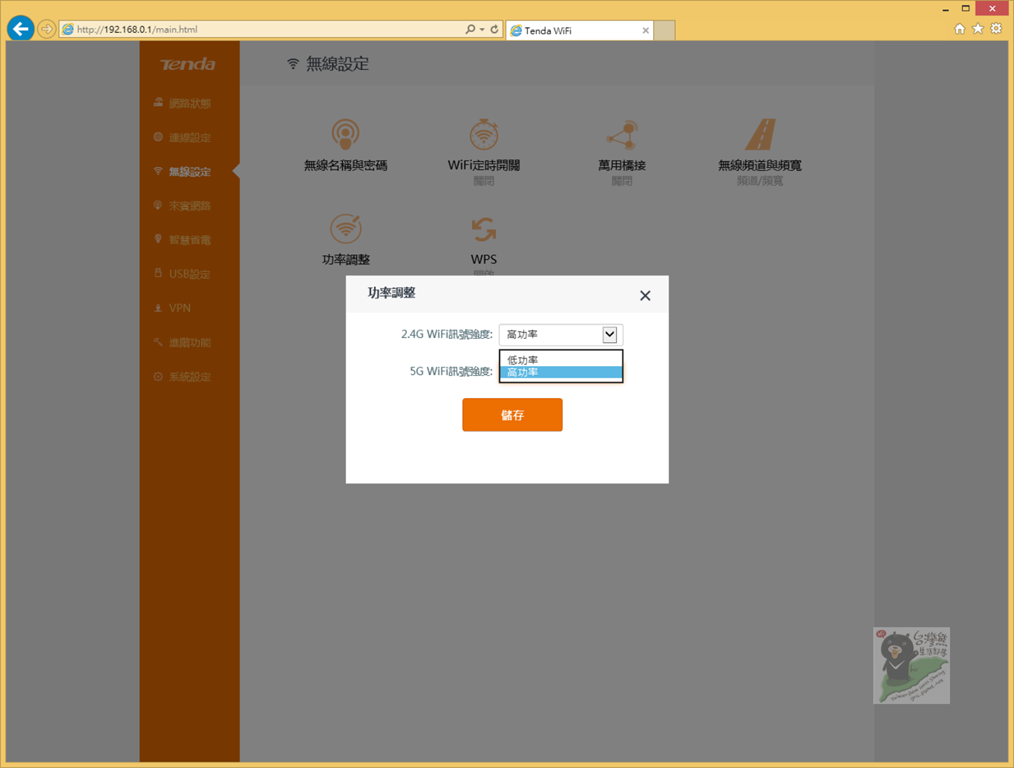
Task: Select the Tenda WiFi browser tab
Action: tap(579, 30)
